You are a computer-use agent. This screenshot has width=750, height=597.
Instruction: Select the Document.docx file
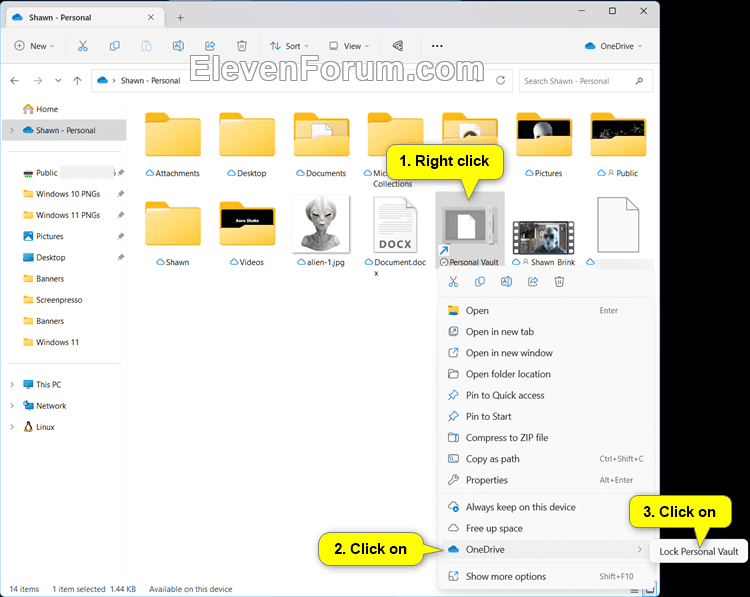pos(395,234)
